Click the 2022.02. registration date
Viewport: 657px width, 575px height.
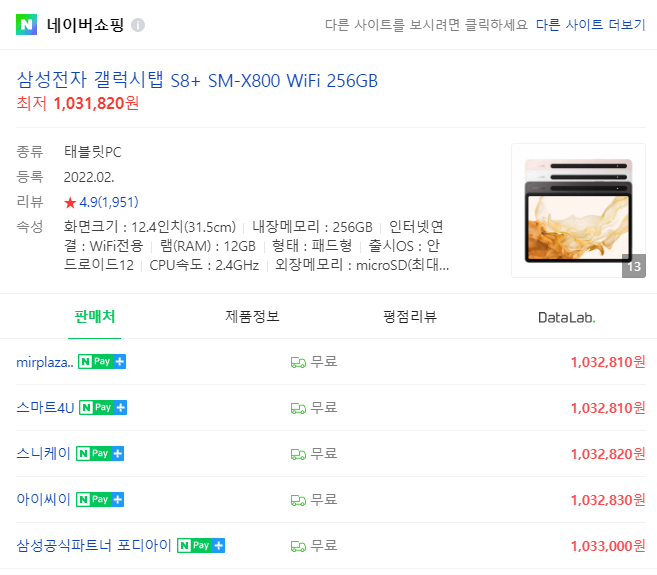point(89,177)
